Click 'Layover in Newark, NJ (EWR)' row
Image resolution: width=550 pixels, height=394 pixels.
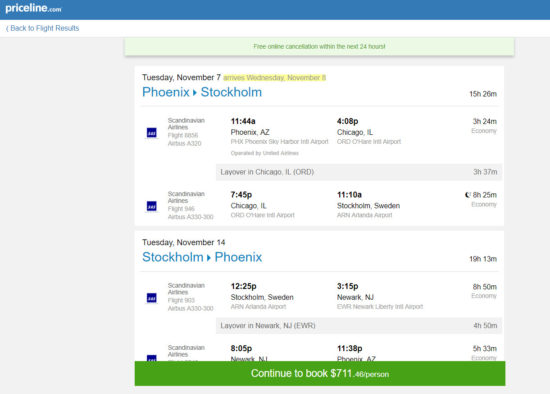[359, 326]
